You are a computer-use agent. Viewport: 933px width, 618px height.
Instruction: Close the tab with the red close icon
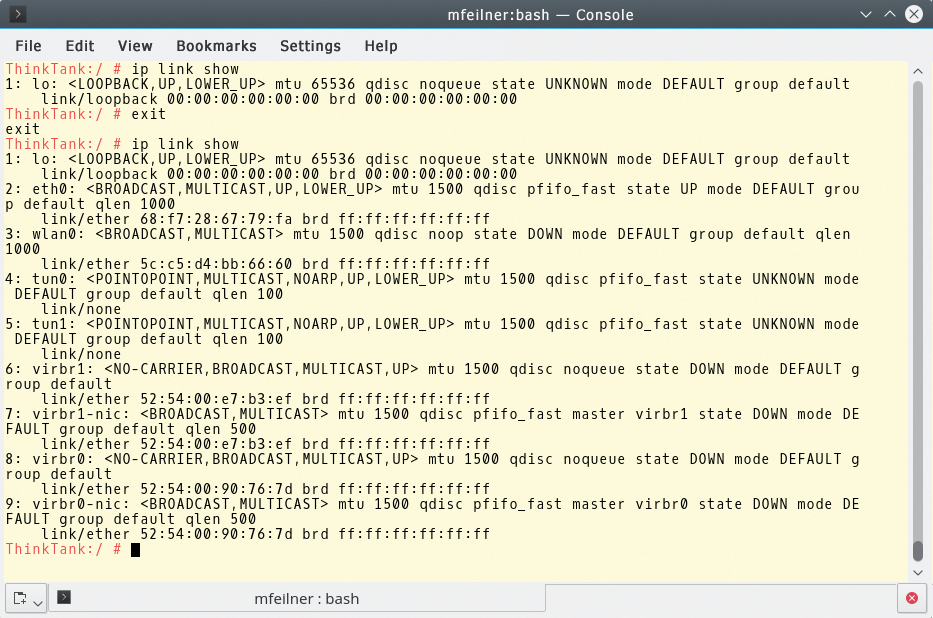click(x=910, y=598)
